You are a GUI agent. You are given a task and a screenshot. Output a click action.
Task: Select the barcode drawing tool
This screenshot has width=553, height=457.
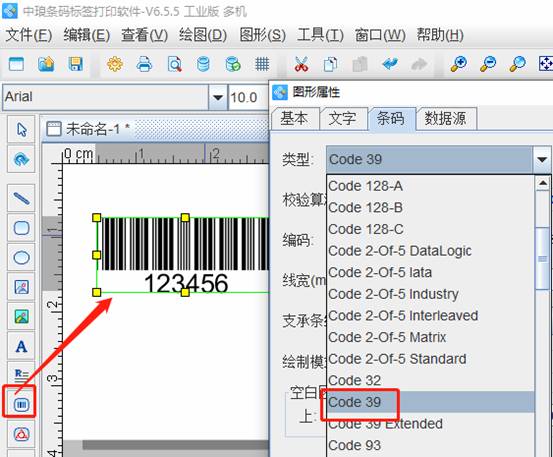[x=21, y=404]
